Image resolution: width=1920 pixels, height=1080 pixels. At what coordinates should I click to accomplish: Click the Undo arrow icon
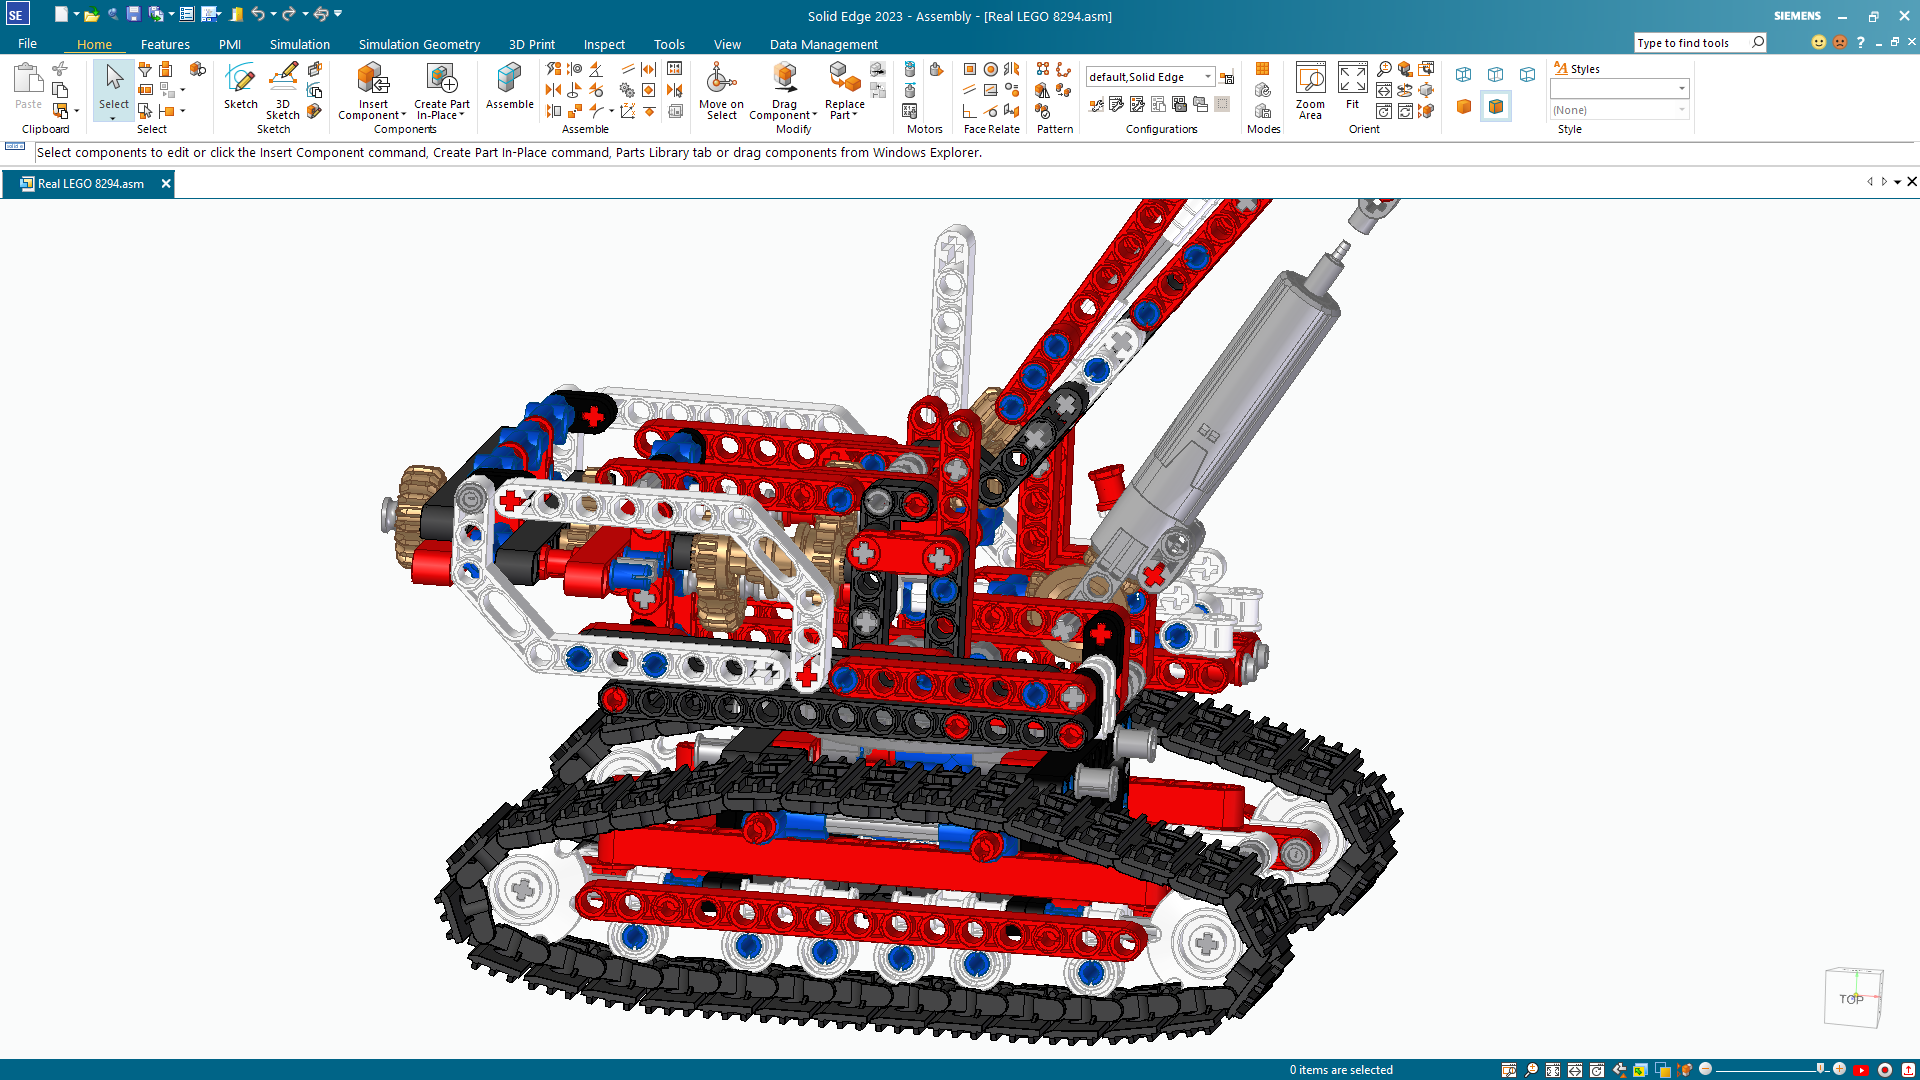point(258,14)
